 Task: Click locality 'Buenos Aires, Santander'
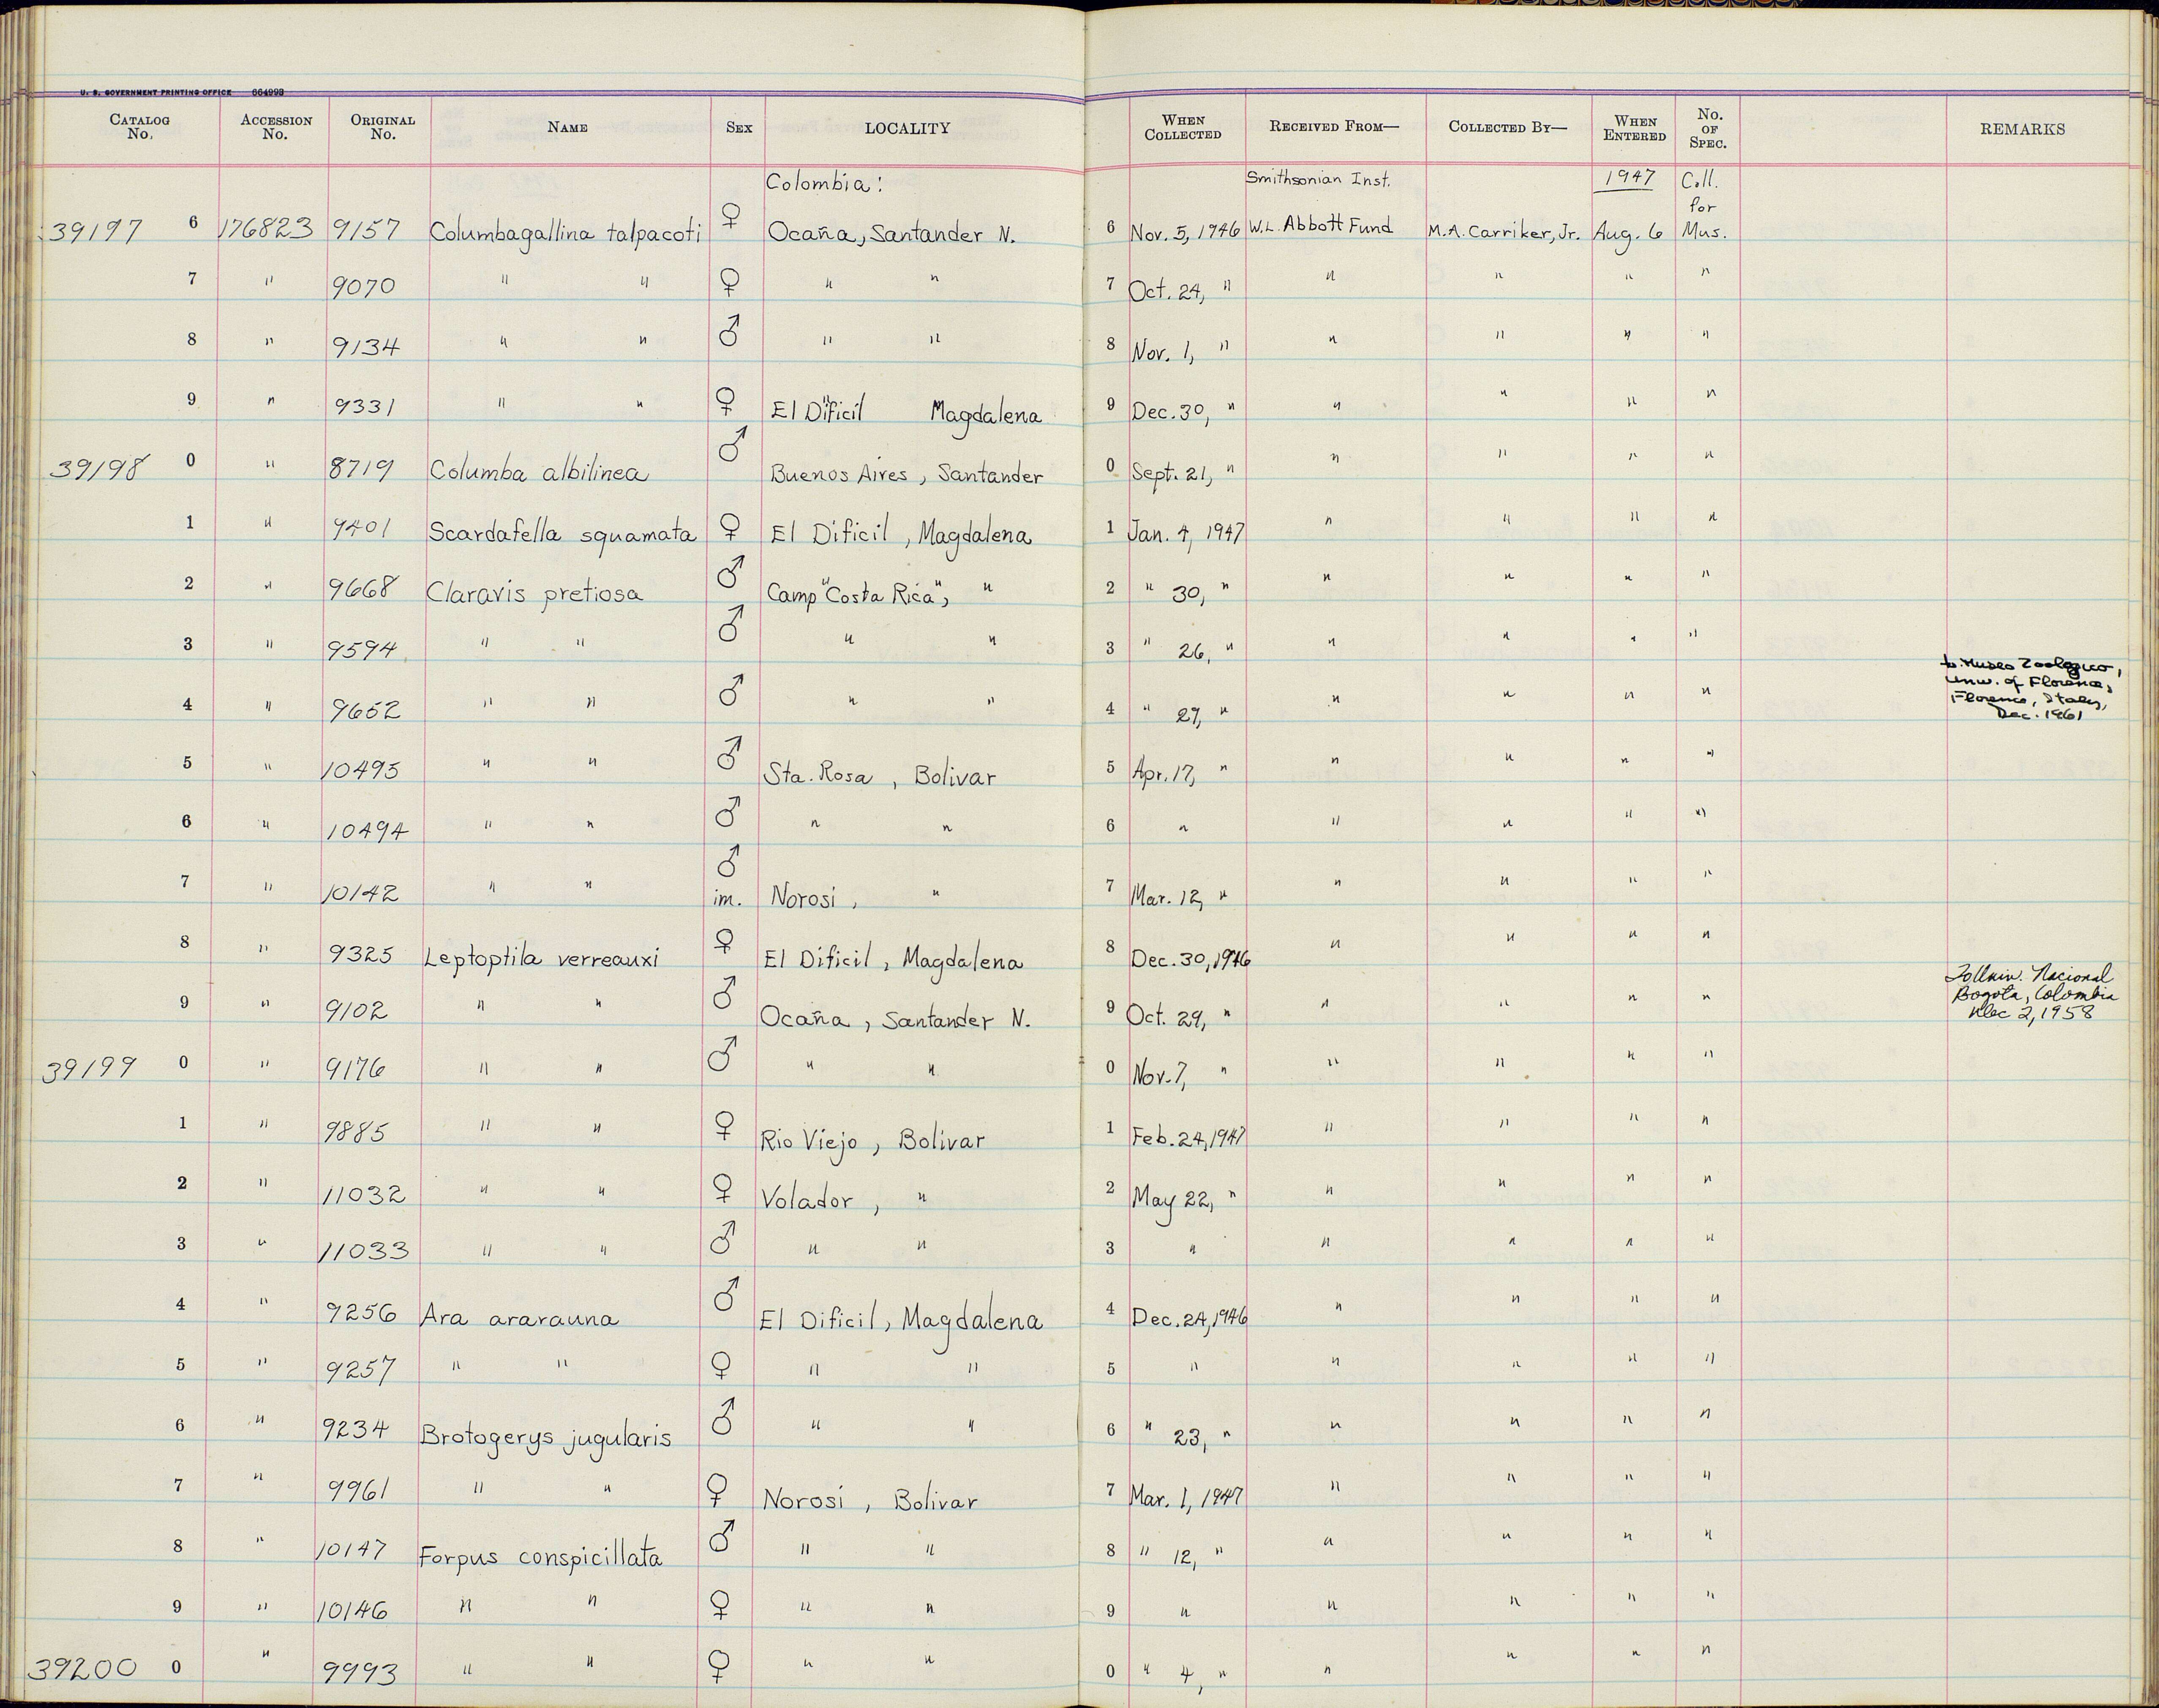click(x=906, y=475)
